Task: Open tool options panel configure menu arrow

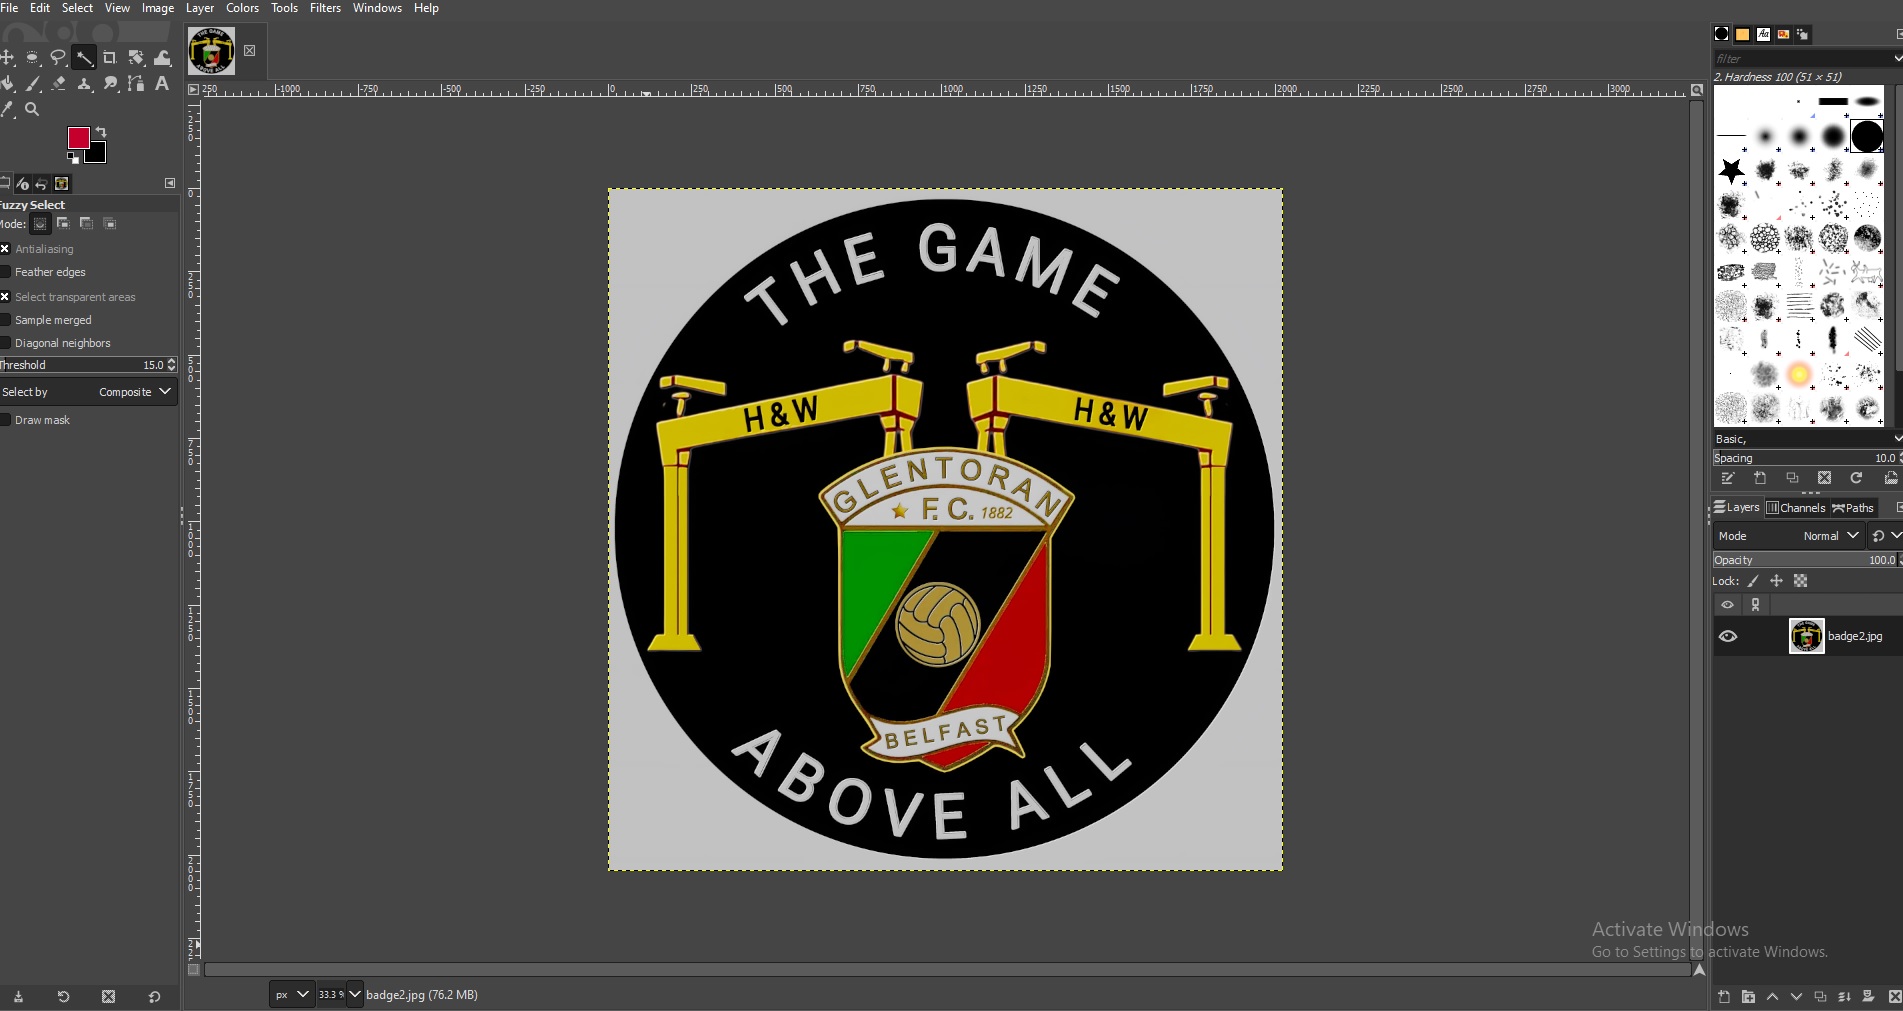Action: (x=170, y=183)
